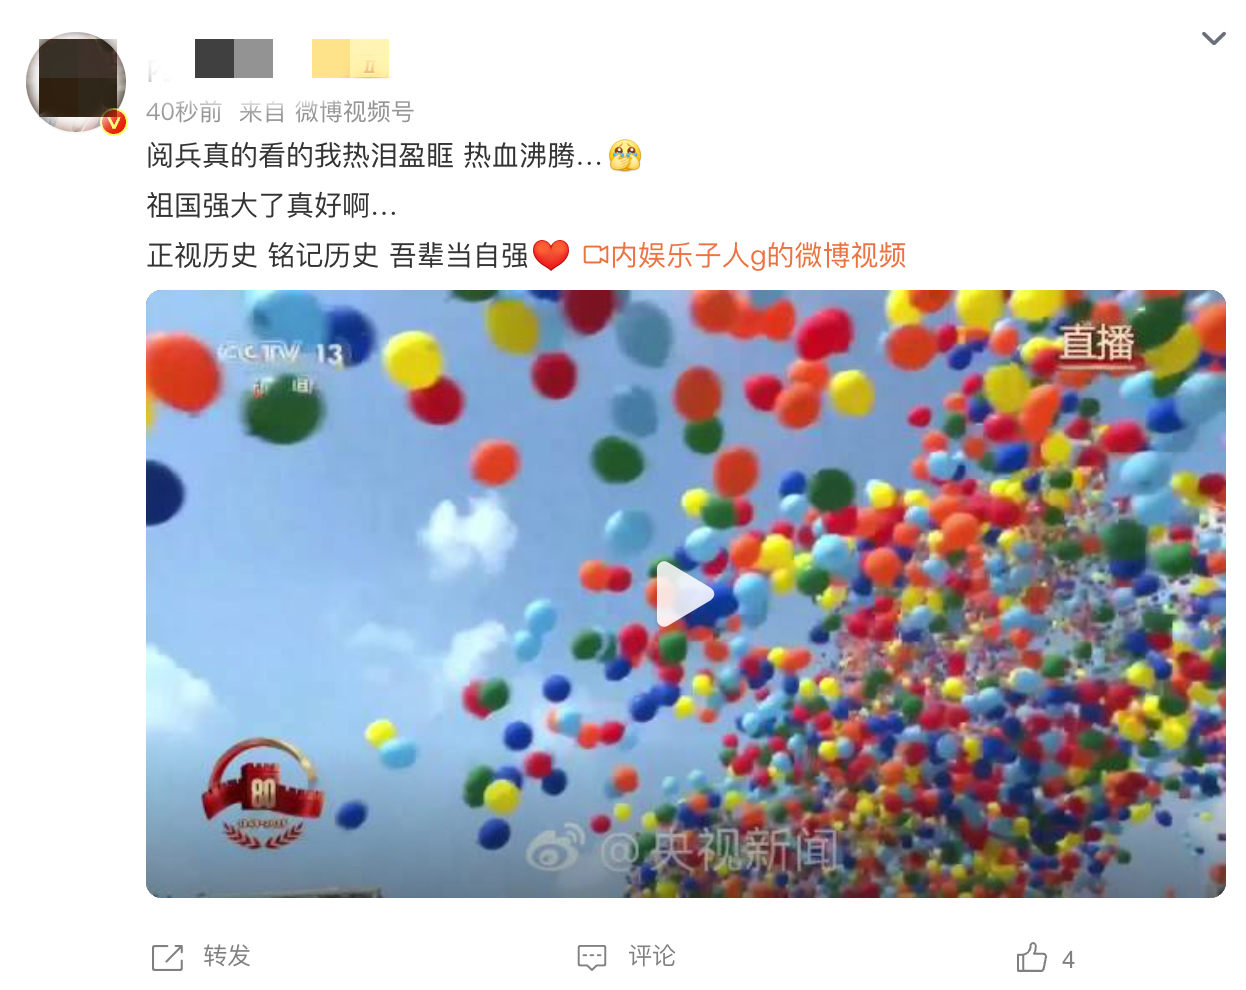Click the CCTV 13 logo on video
Image resolution: width=1246 pixels, height=990 pixels.
coord(280,354)
